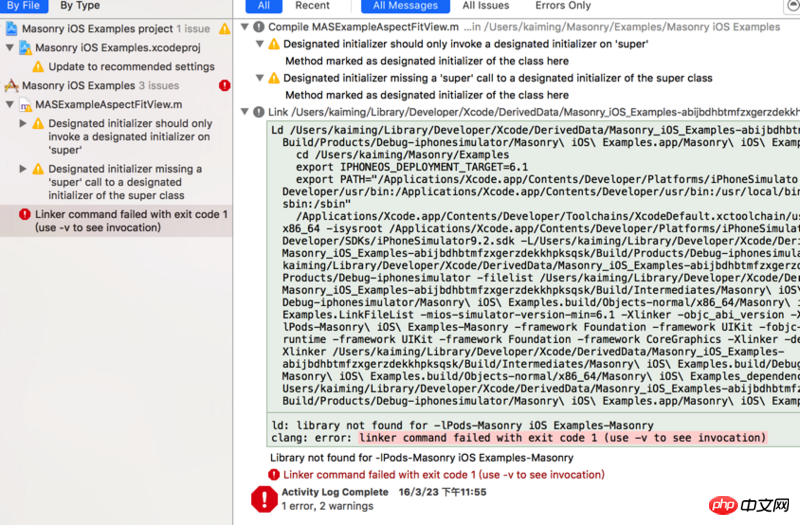Select Update to recommended settings warning

coord(131,66)
